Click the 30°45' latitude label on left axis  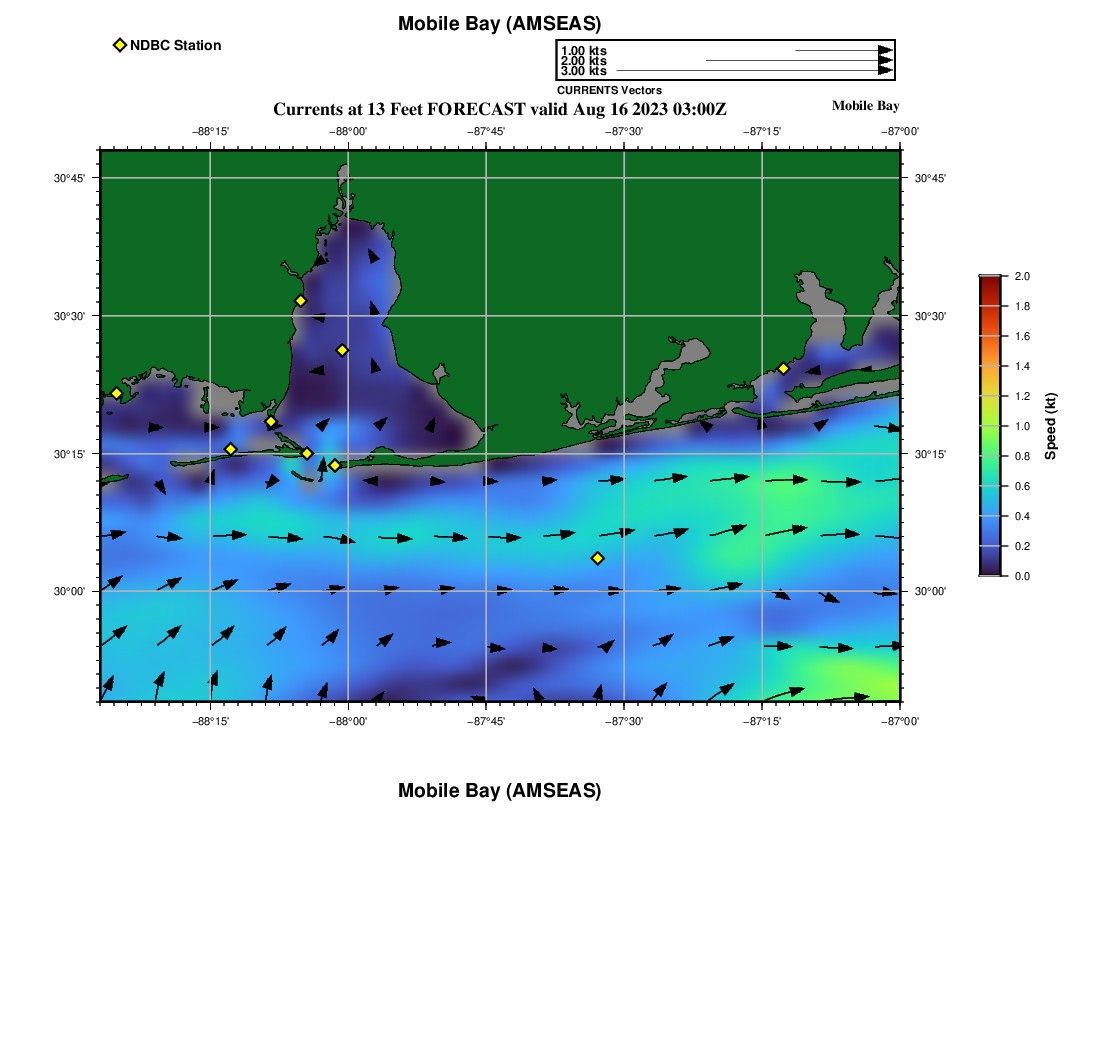point(68,178)
